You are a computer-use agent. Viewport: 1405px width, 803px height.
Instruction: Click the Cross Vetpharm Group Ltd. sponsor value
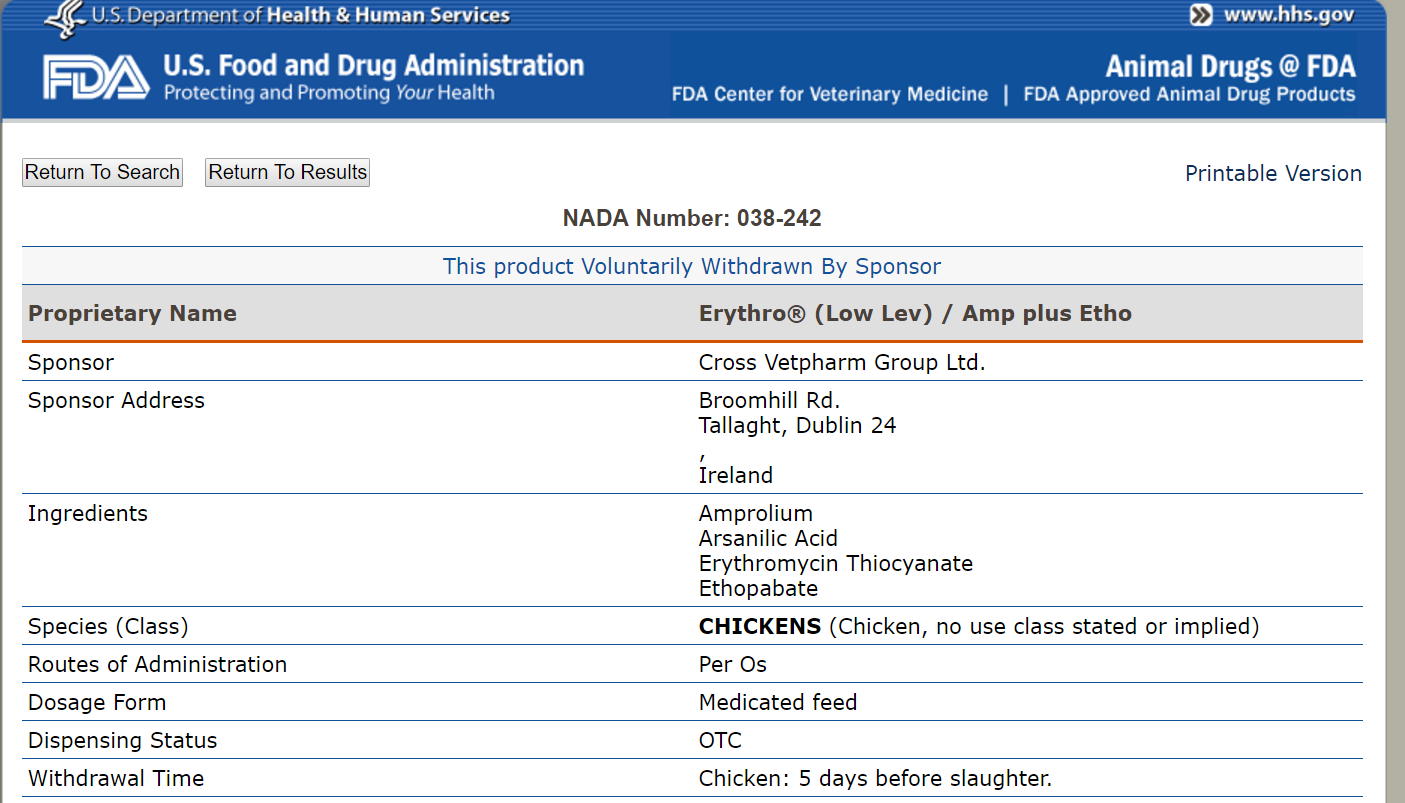(x=842, y=363)
